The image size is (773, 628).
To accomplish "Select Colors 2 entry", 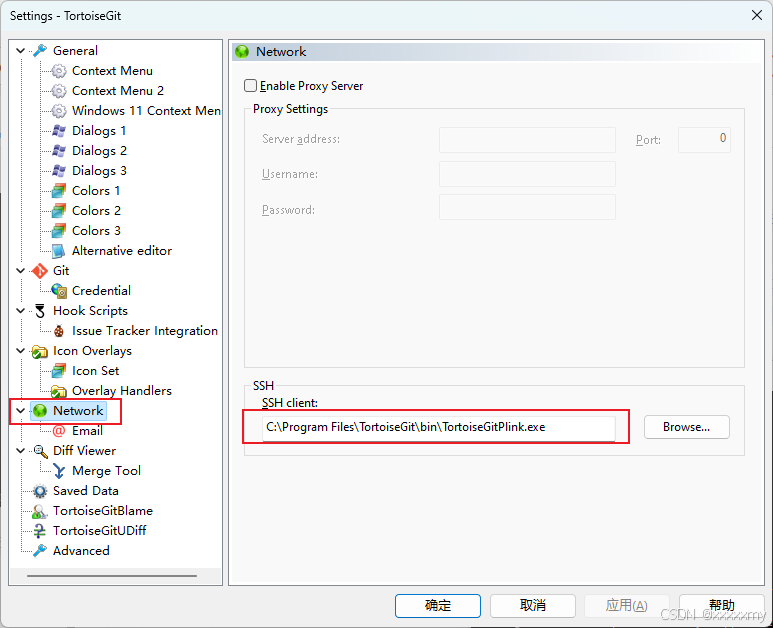I will coord(96,210).
